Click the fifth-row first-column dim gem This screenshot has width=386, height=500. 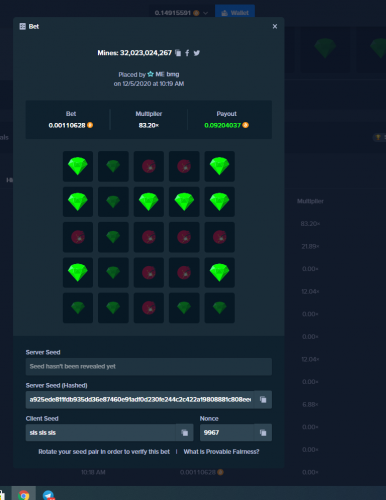point(78,308)
